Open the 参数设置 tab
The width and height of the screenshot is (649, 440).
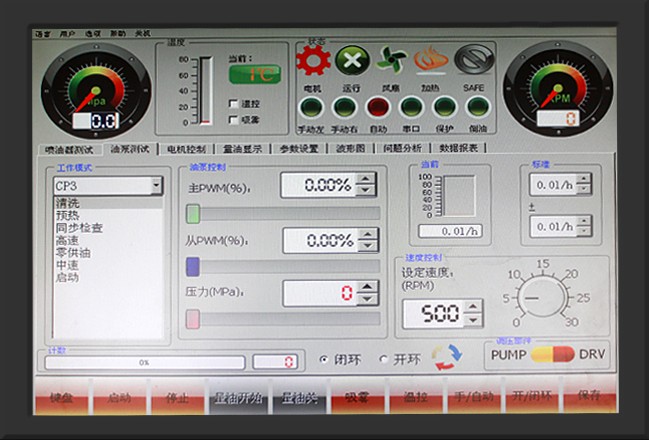(x=298, y=149)
